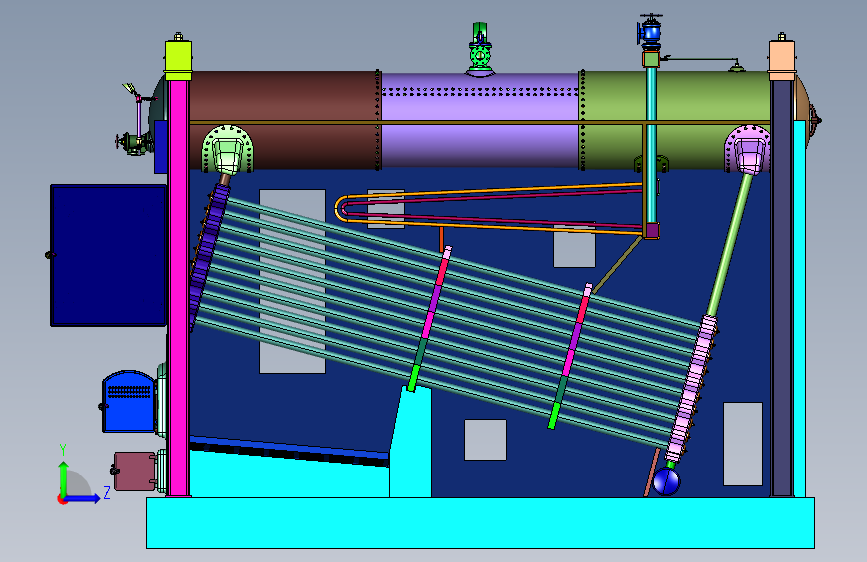Select the large gray rectangular opening at left
The image size is (867, 562).
(x=293, y=282)
